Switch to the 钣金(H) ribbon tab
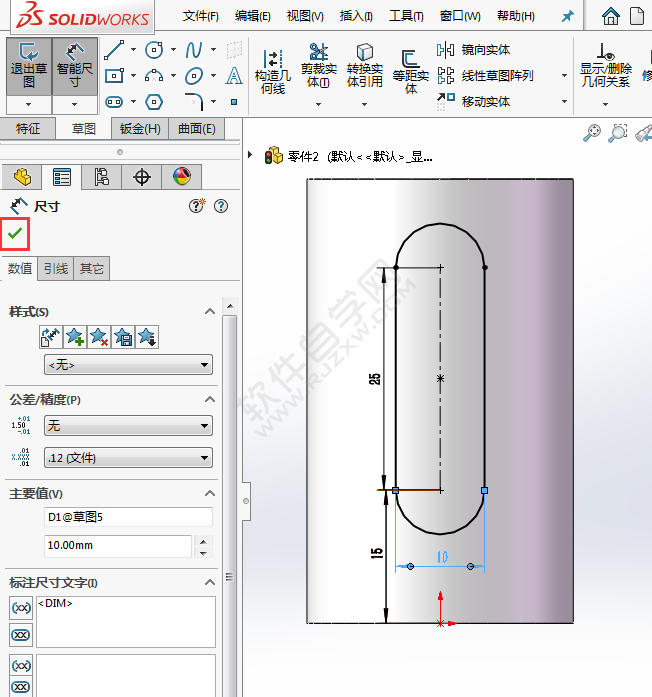 (140, 129)
